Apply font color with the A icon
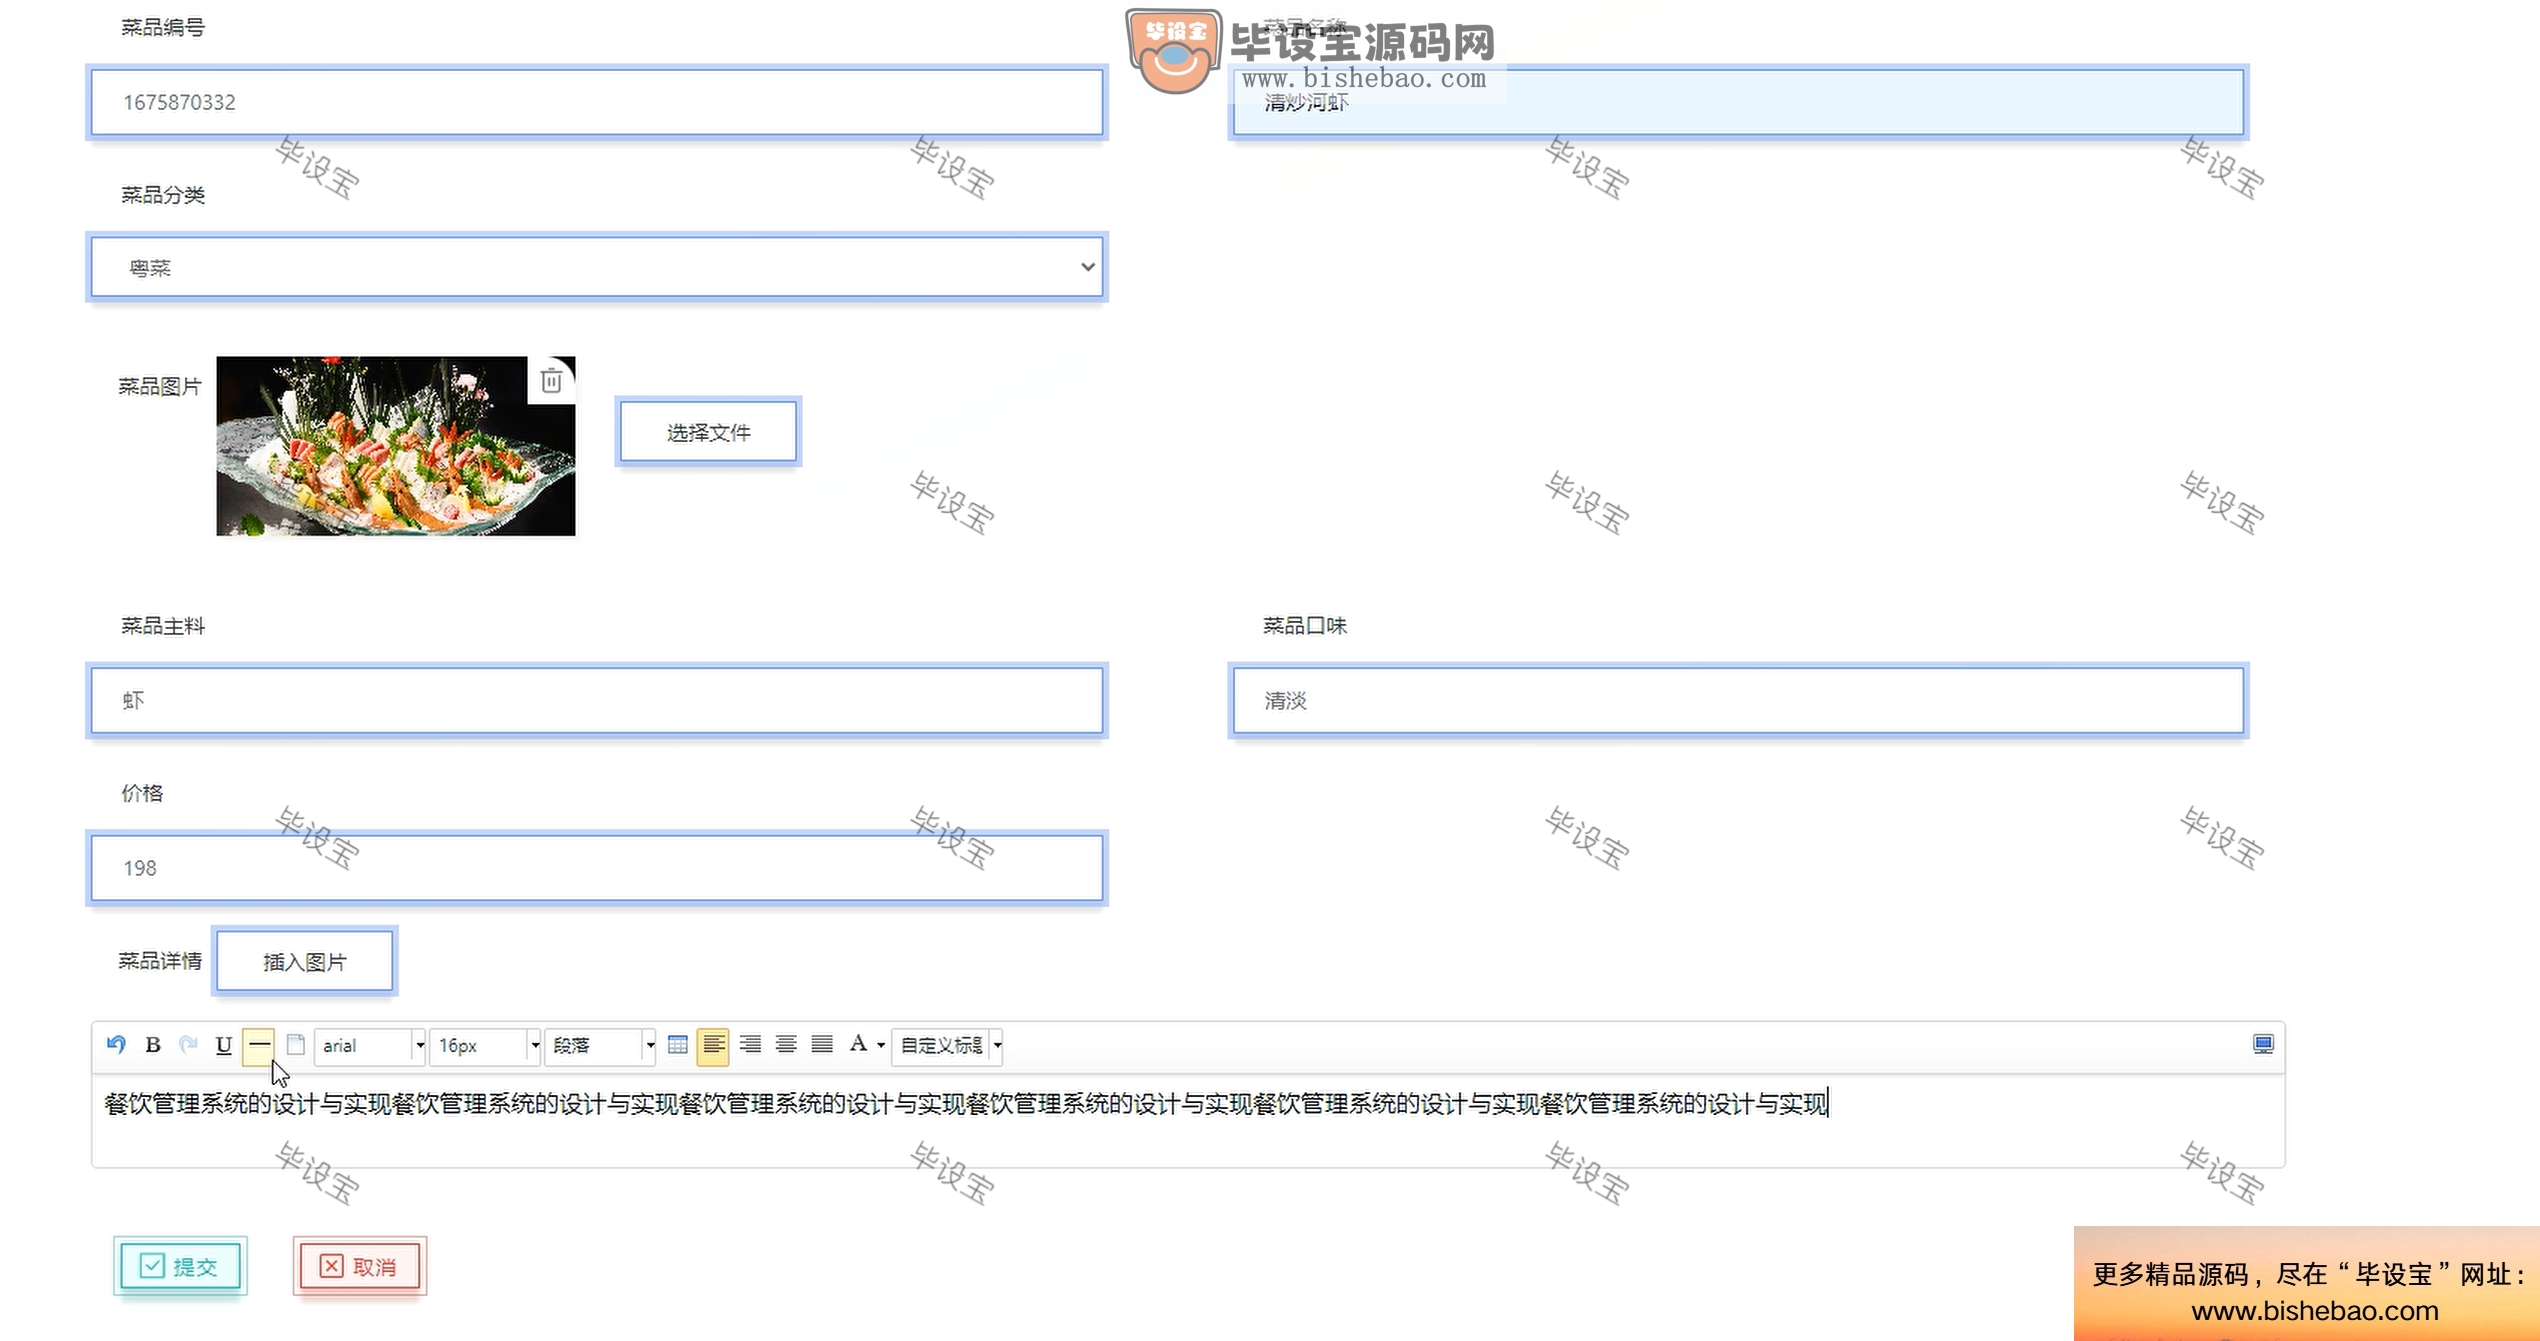2540x1341 pixels. [x=858, y=1045]
